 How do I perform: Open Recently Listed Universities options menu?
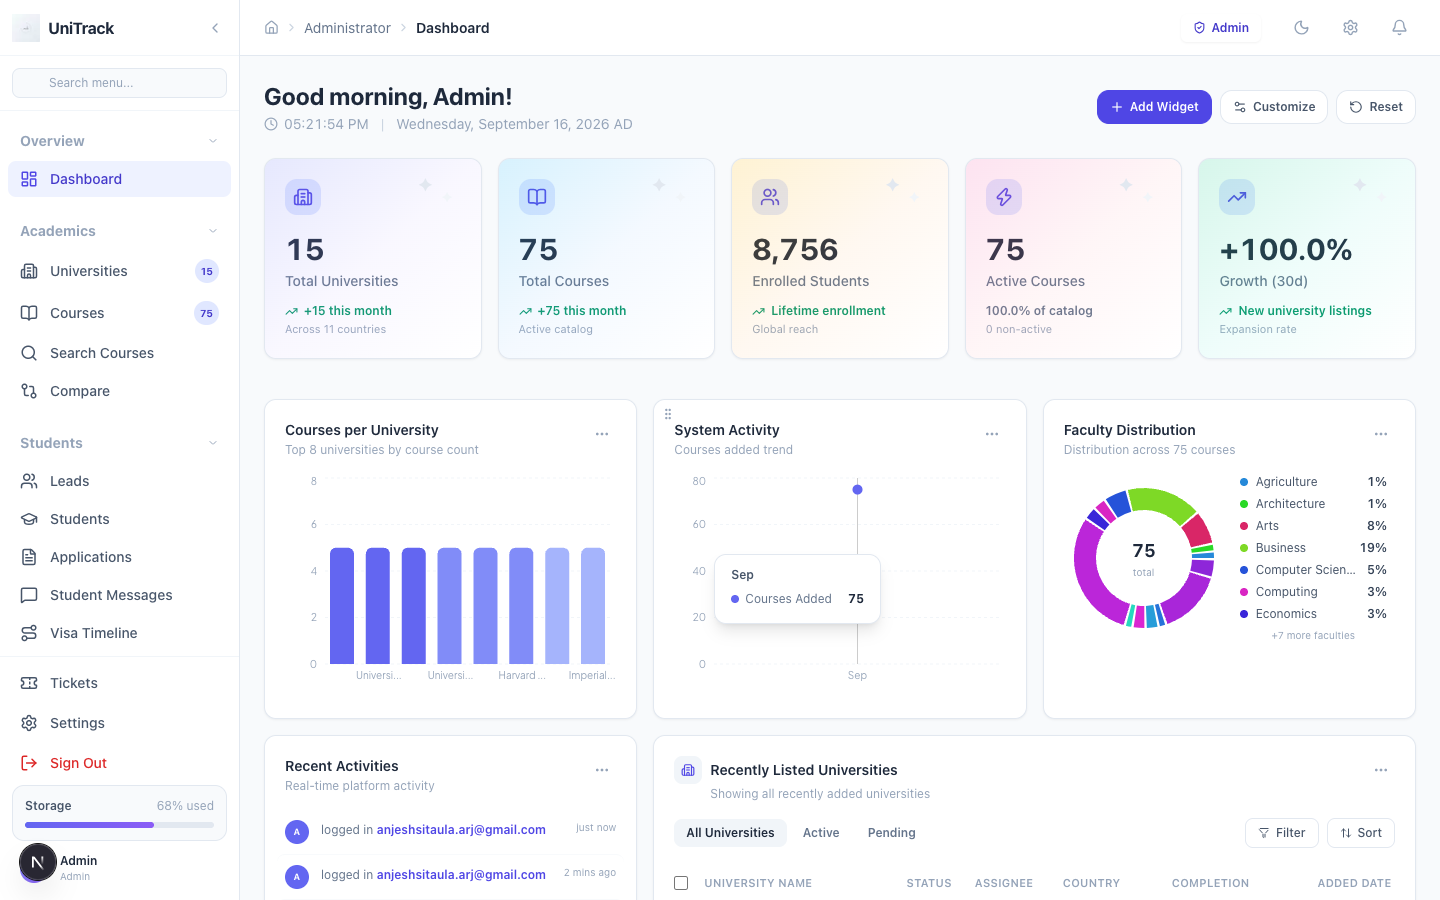(1381, 770)
